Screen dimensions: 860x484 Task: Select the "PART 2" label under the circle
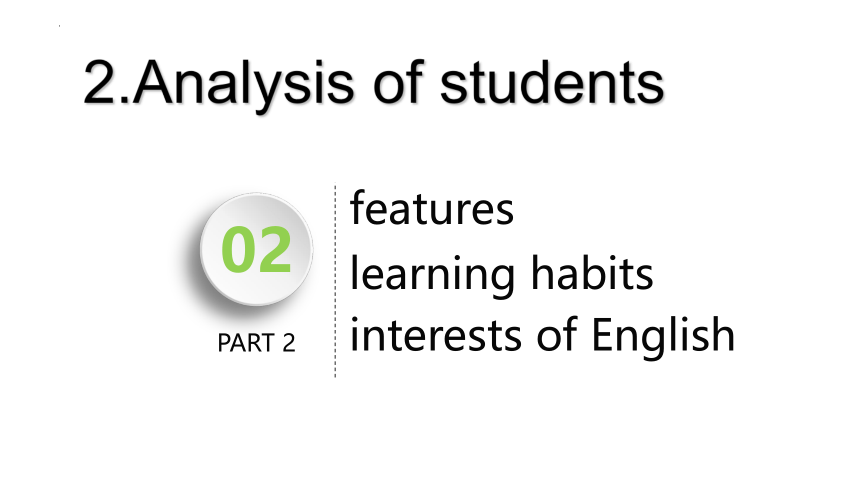(x=256, y=343)
